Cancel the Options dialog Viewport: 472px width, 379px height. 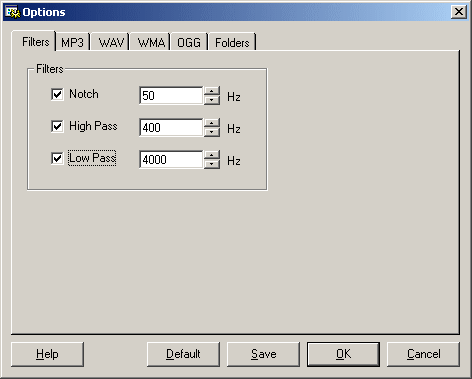coord(423,354)
